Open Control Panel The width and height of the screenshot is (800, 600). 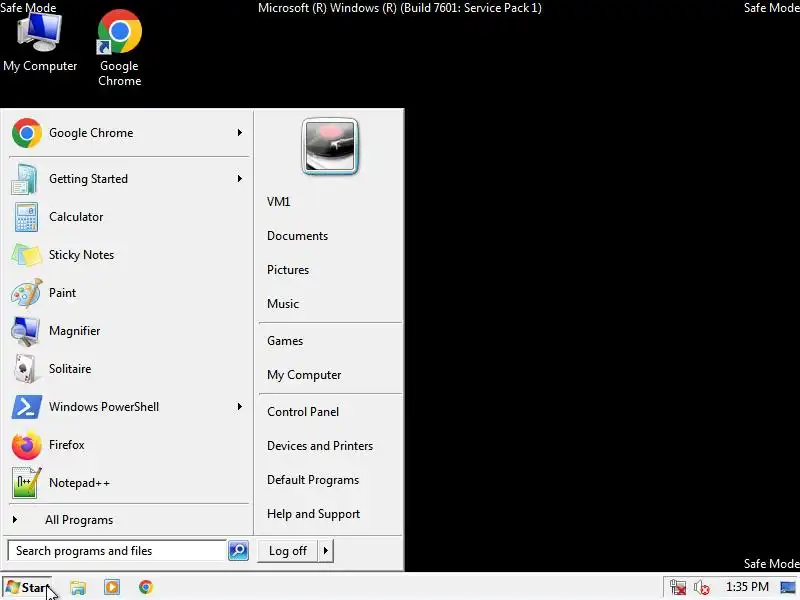pyautogui.click(x=303, y=412)
